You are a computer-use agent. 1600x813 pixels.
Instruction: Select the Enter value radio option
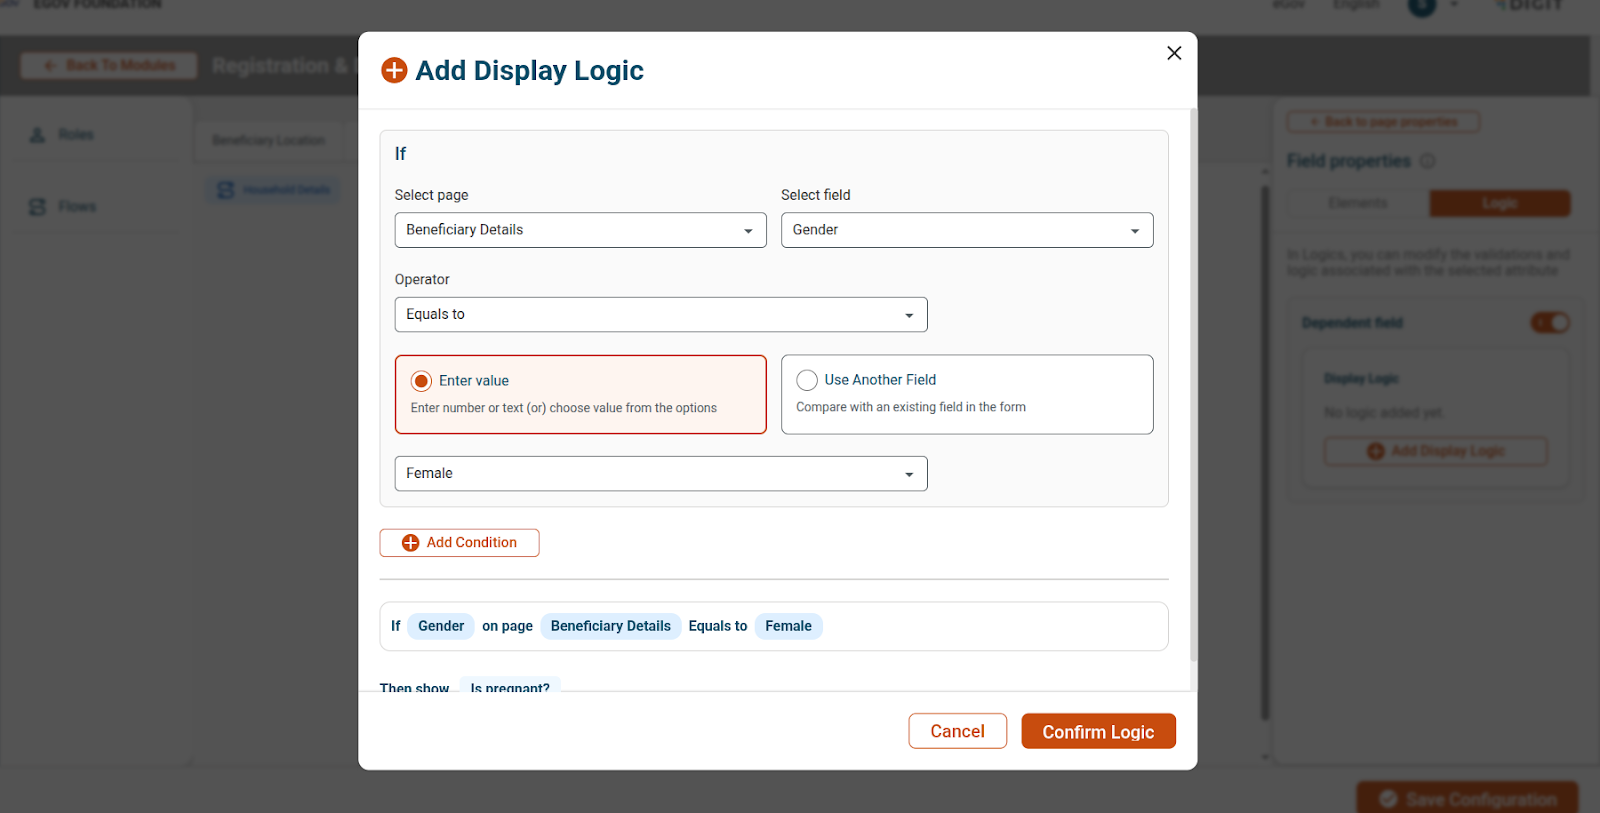click(x=422, y=381)
